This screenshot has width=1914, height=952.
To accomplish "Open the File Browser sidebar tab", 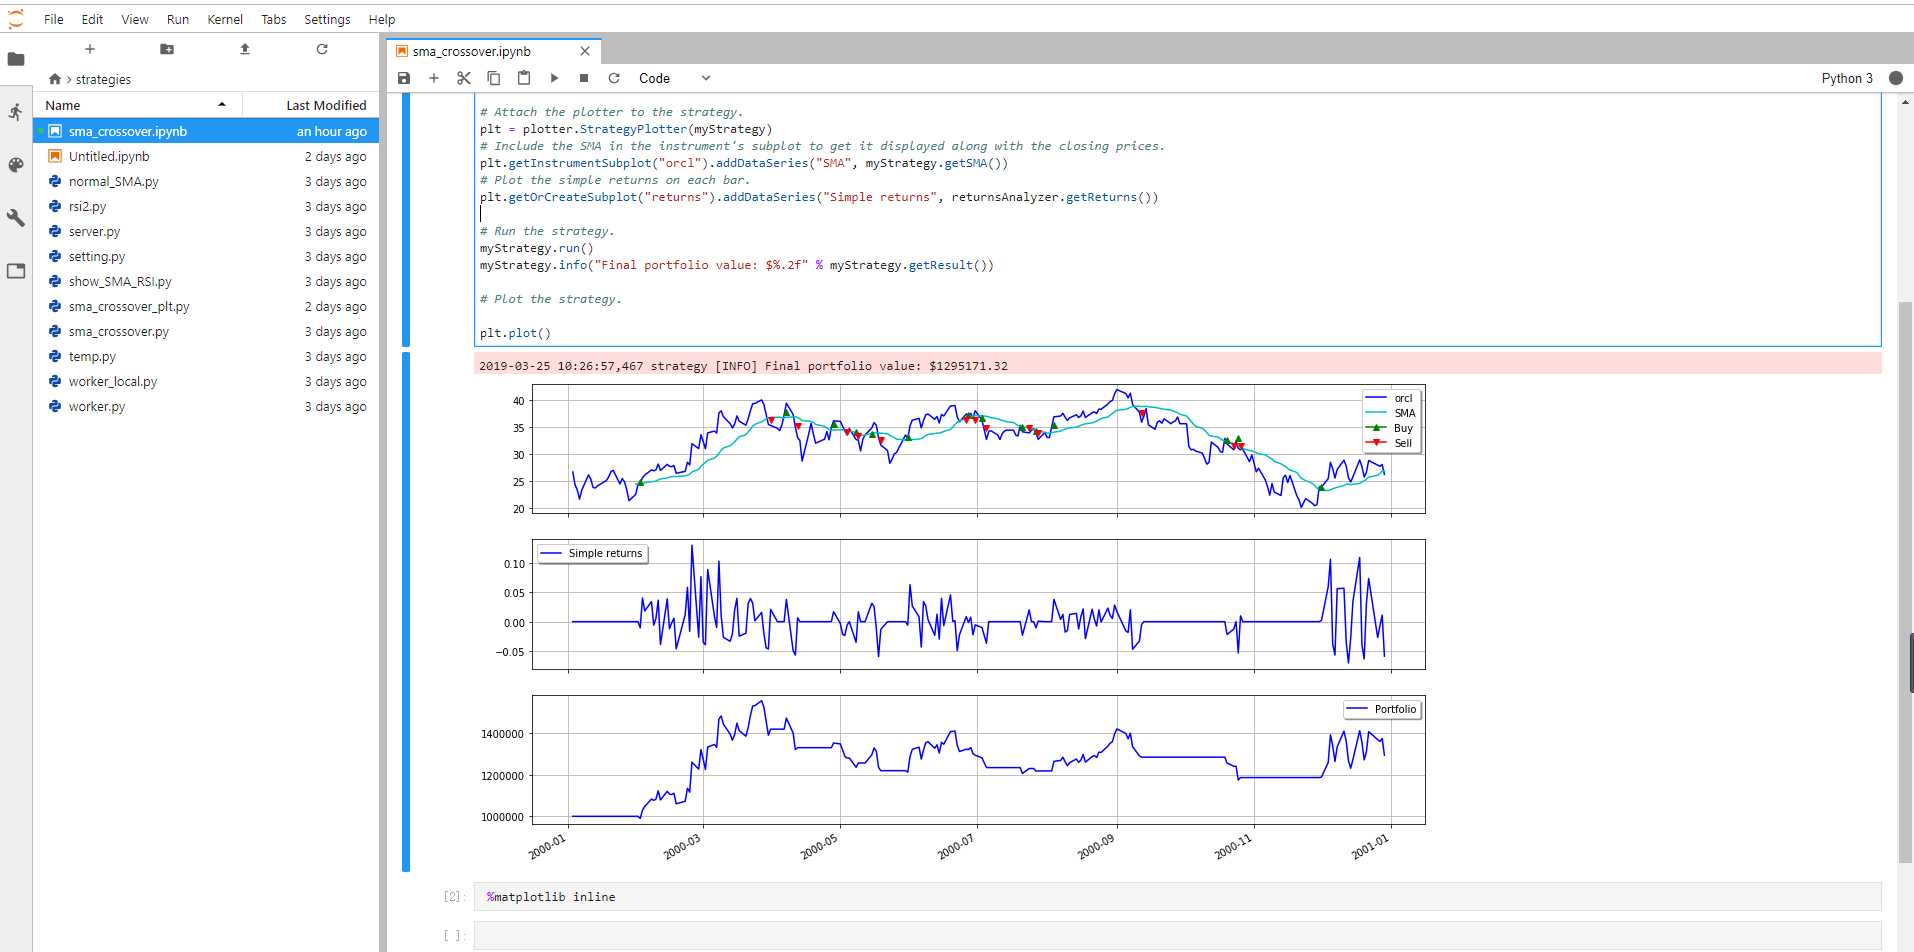I will click(16, 59).
